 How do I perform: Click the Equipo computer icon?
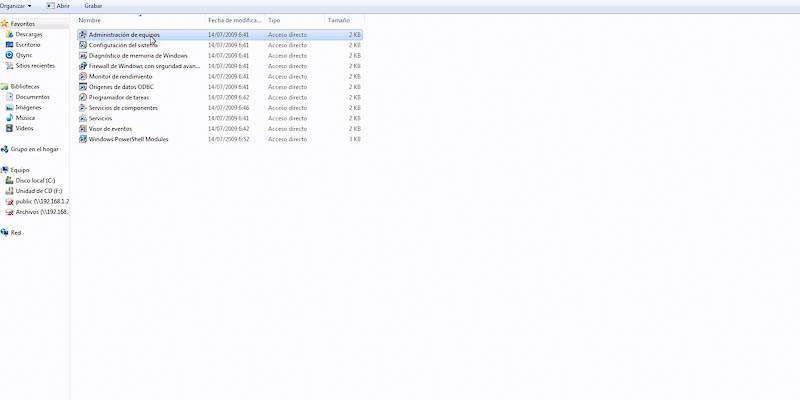coord(5,170)
